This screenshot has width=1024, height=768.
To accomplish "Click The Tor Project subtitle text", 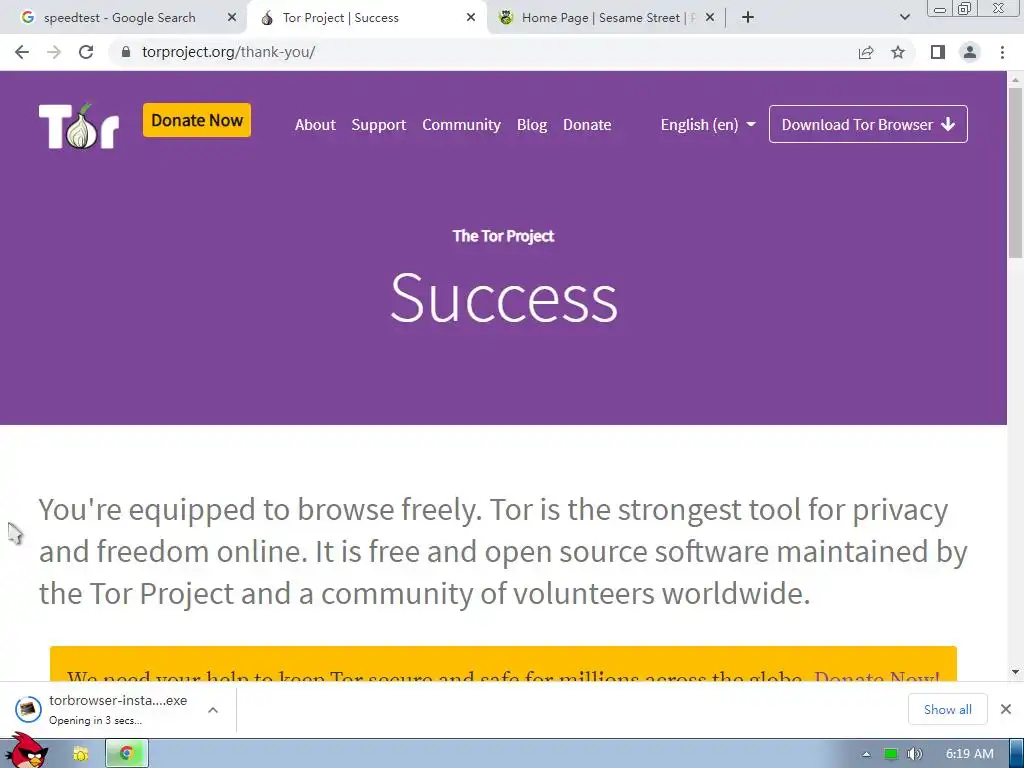I will 503,236.
